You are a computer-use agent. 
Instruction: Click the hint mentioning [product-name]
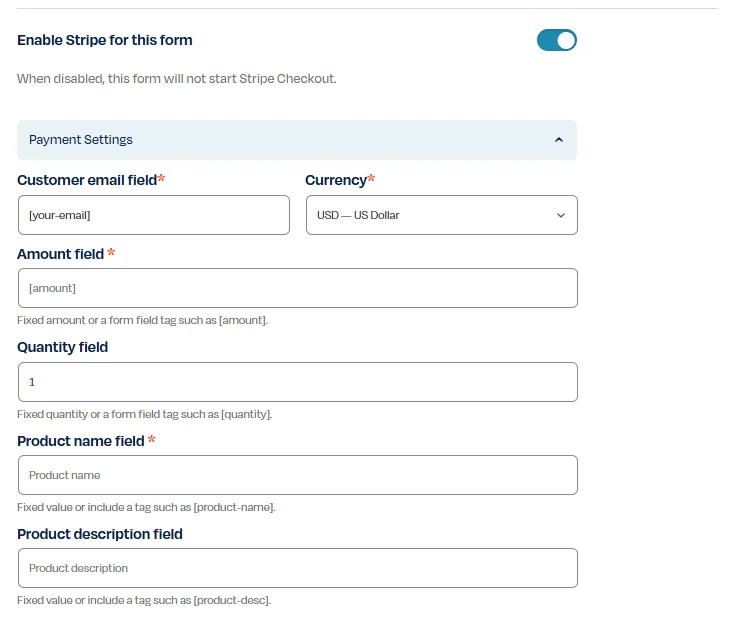[x=146, y=507]
